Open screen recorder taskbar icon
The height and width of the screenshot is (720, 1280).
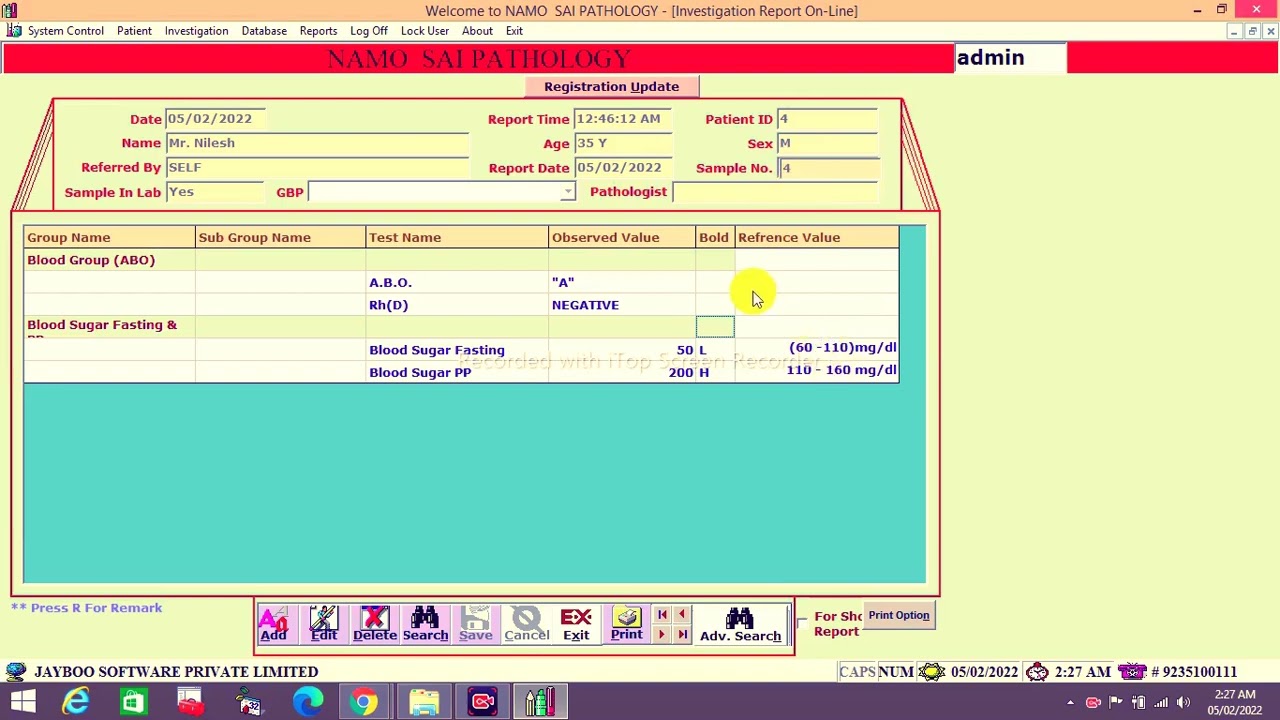click(483, 702)
